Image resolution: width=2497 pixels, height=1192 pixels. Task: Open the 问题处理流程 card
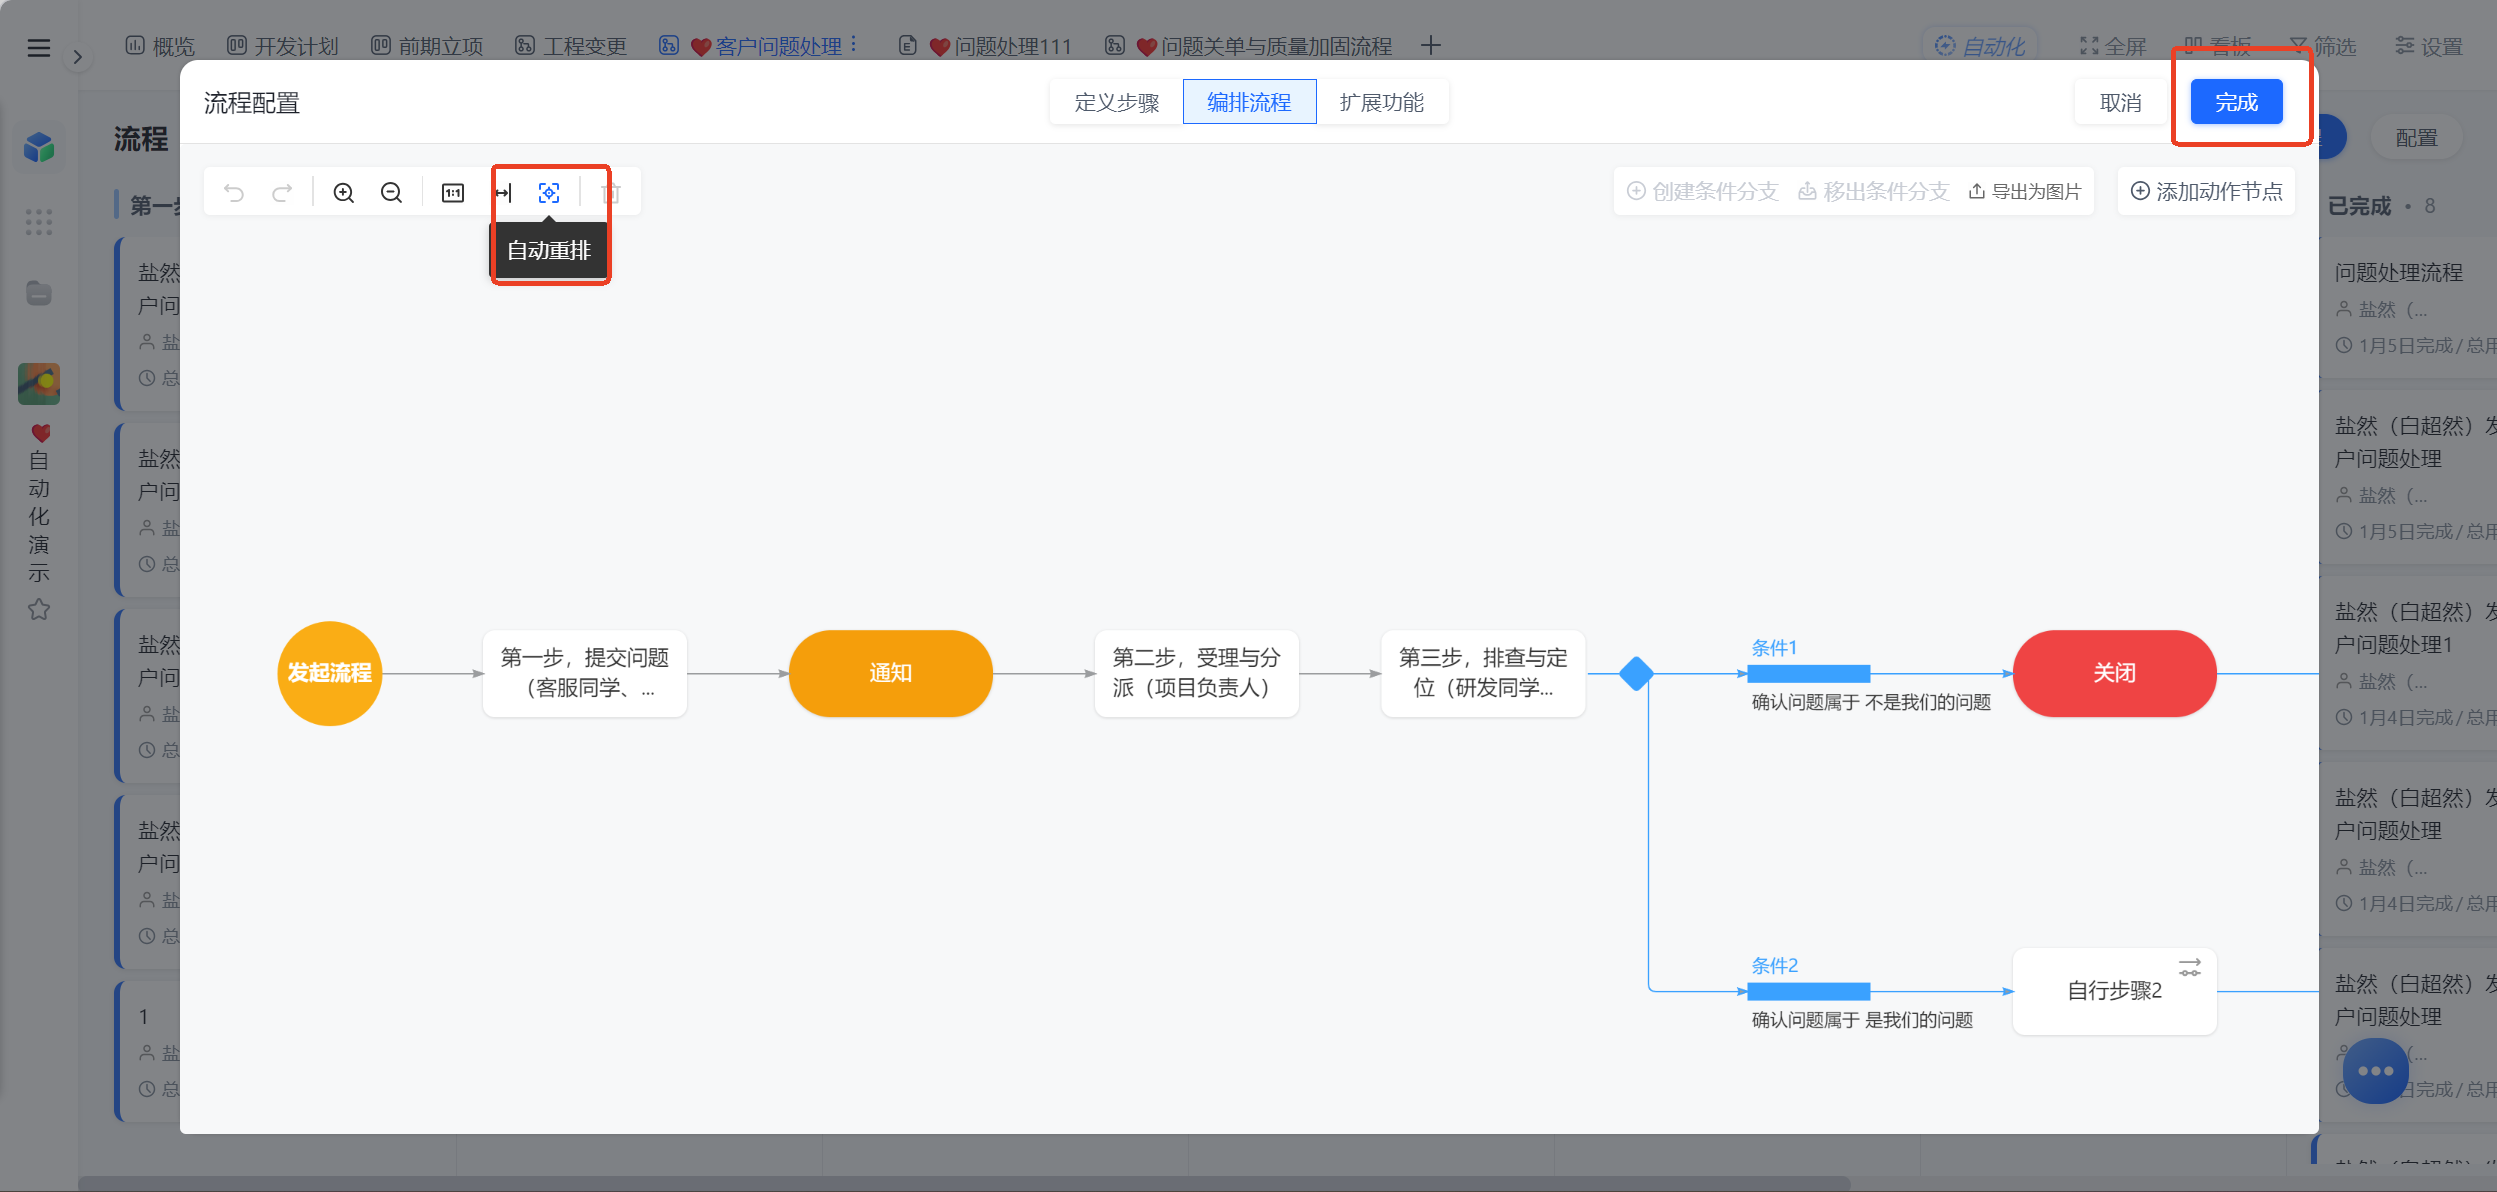[x=2408, y=308]
